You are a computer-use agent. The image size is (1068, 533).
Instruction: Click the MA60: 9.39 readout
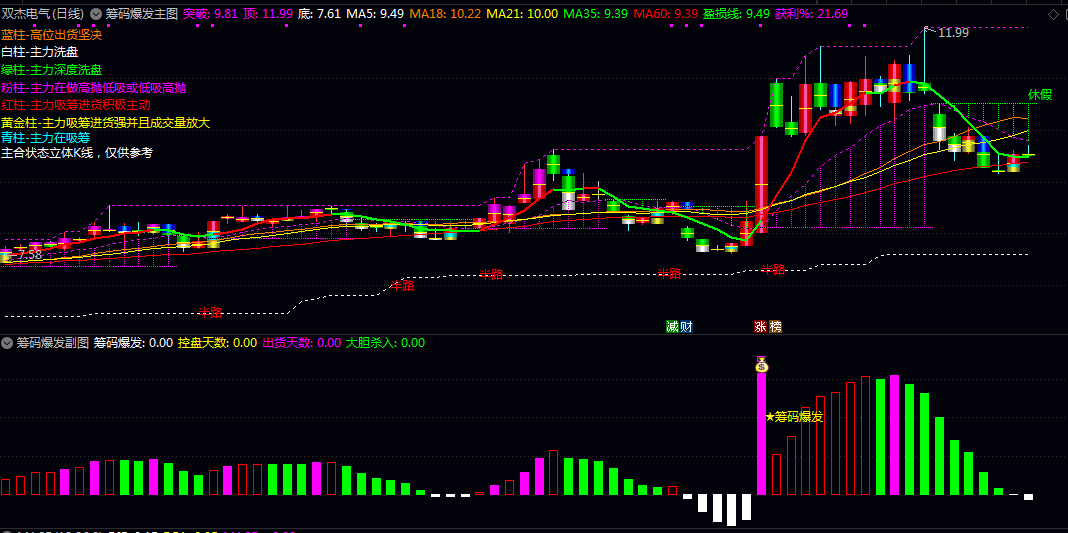coord(666,14)
